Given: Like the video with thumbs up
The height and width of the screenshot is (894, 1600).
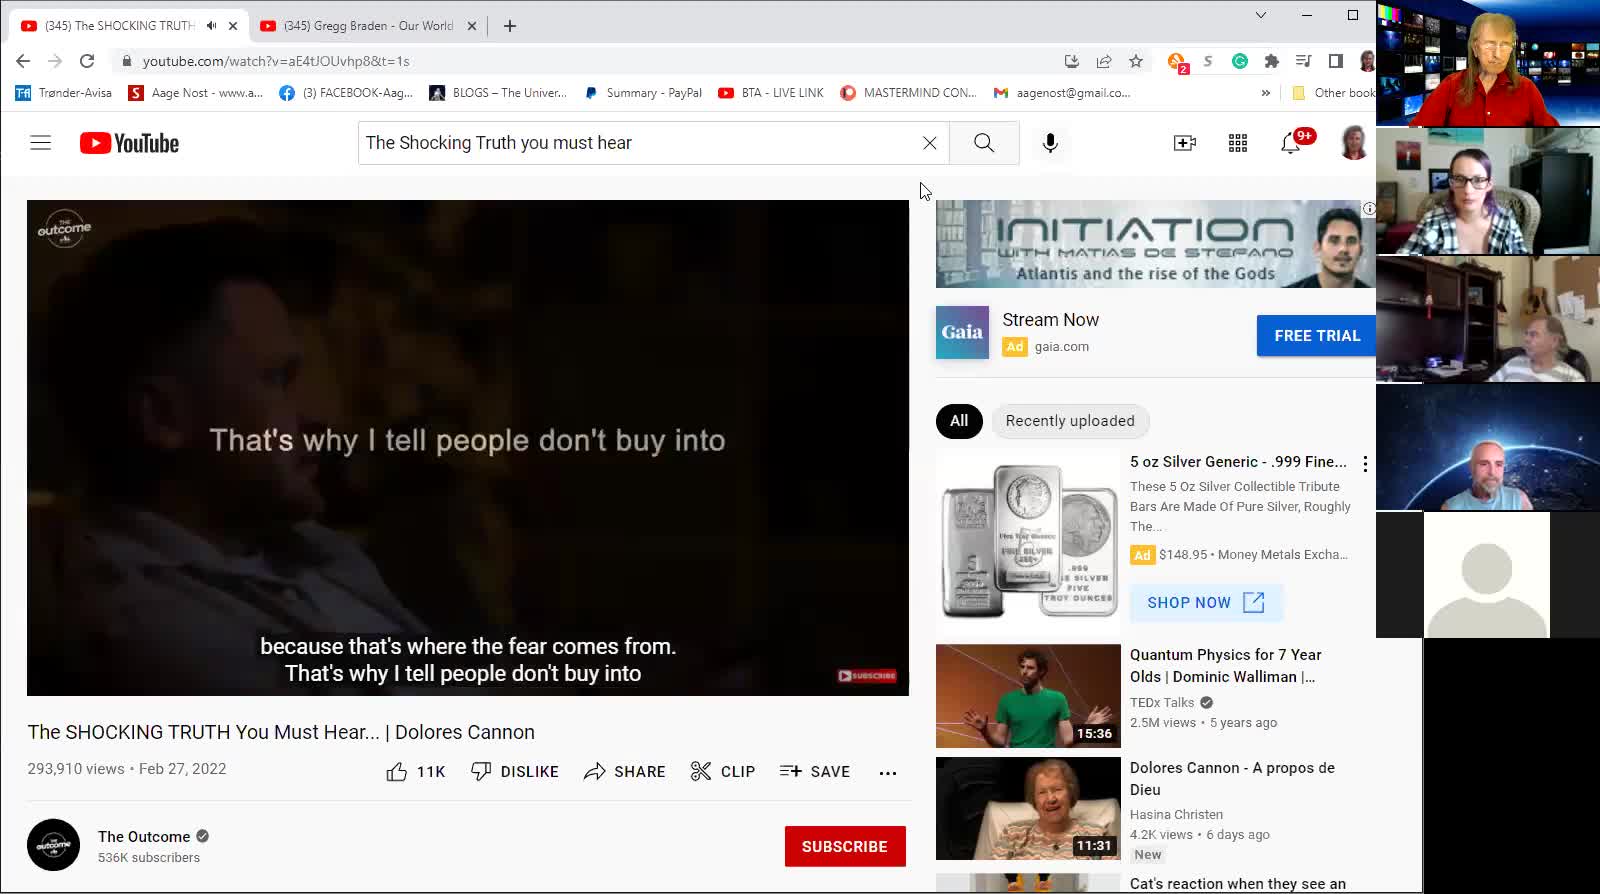Looking at the screenshot, I should point(415,772).
